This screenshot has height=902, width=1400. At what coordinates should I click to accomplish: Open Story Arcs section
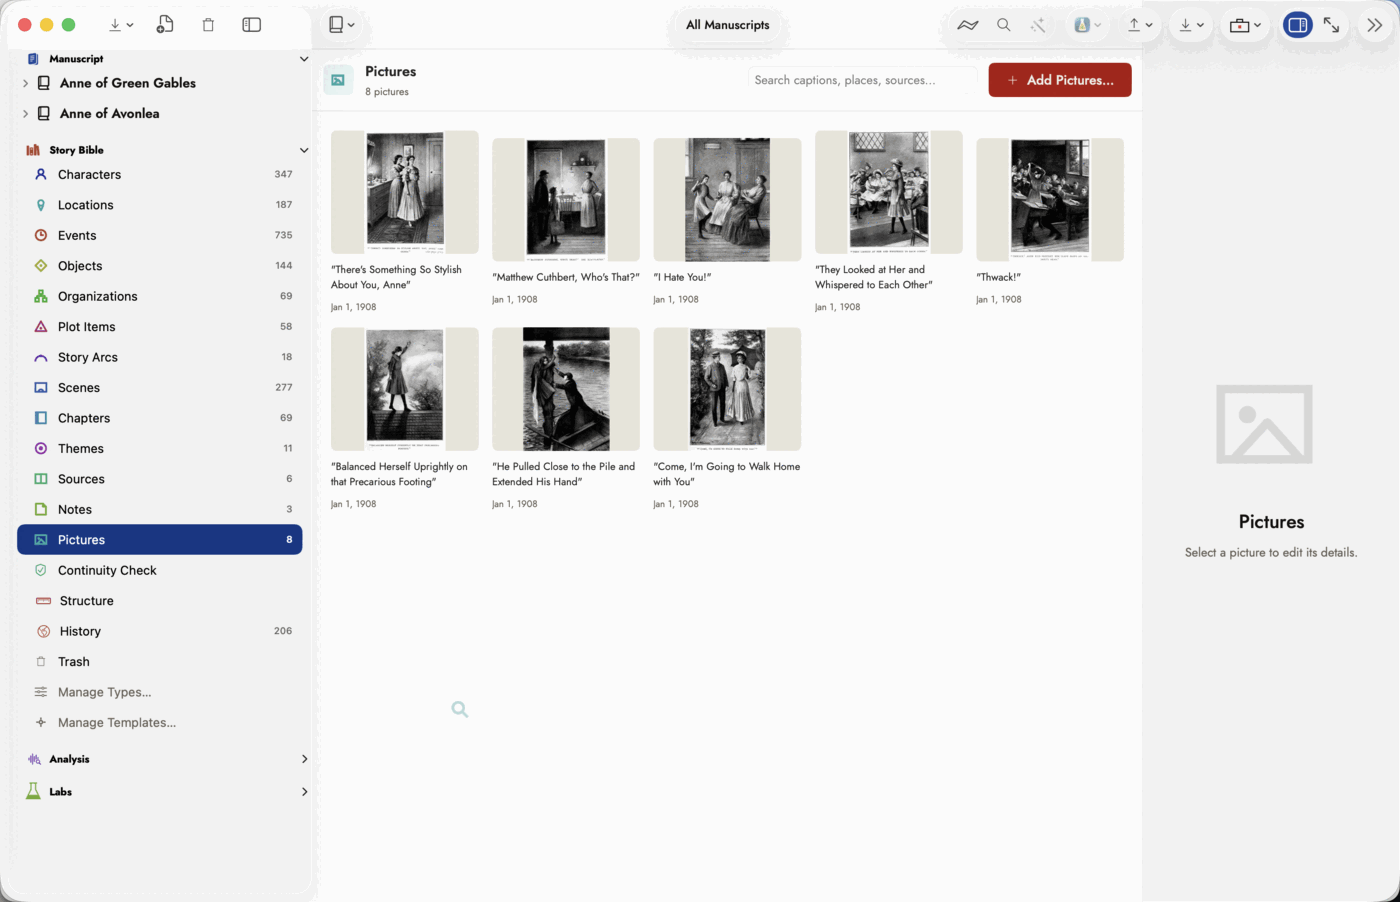coord(160,357)
